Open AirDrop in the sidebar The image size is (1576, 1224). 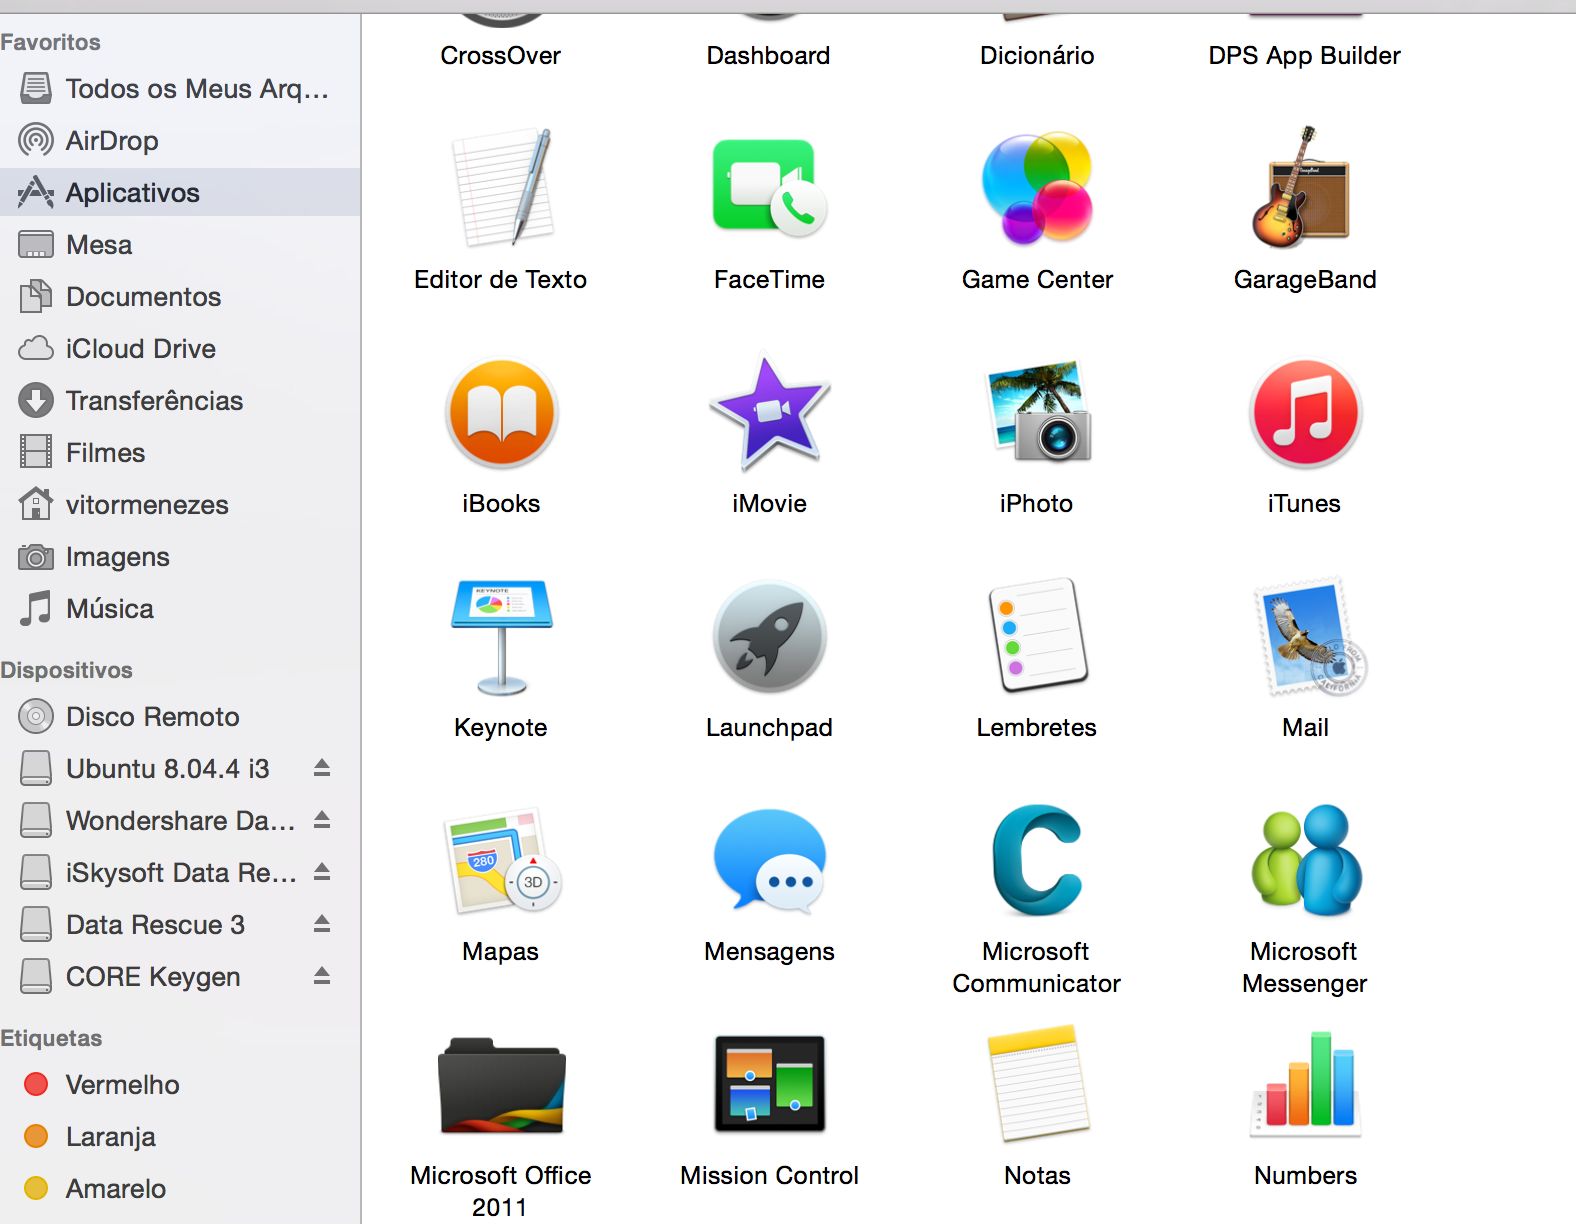click(x=111, y=141)
